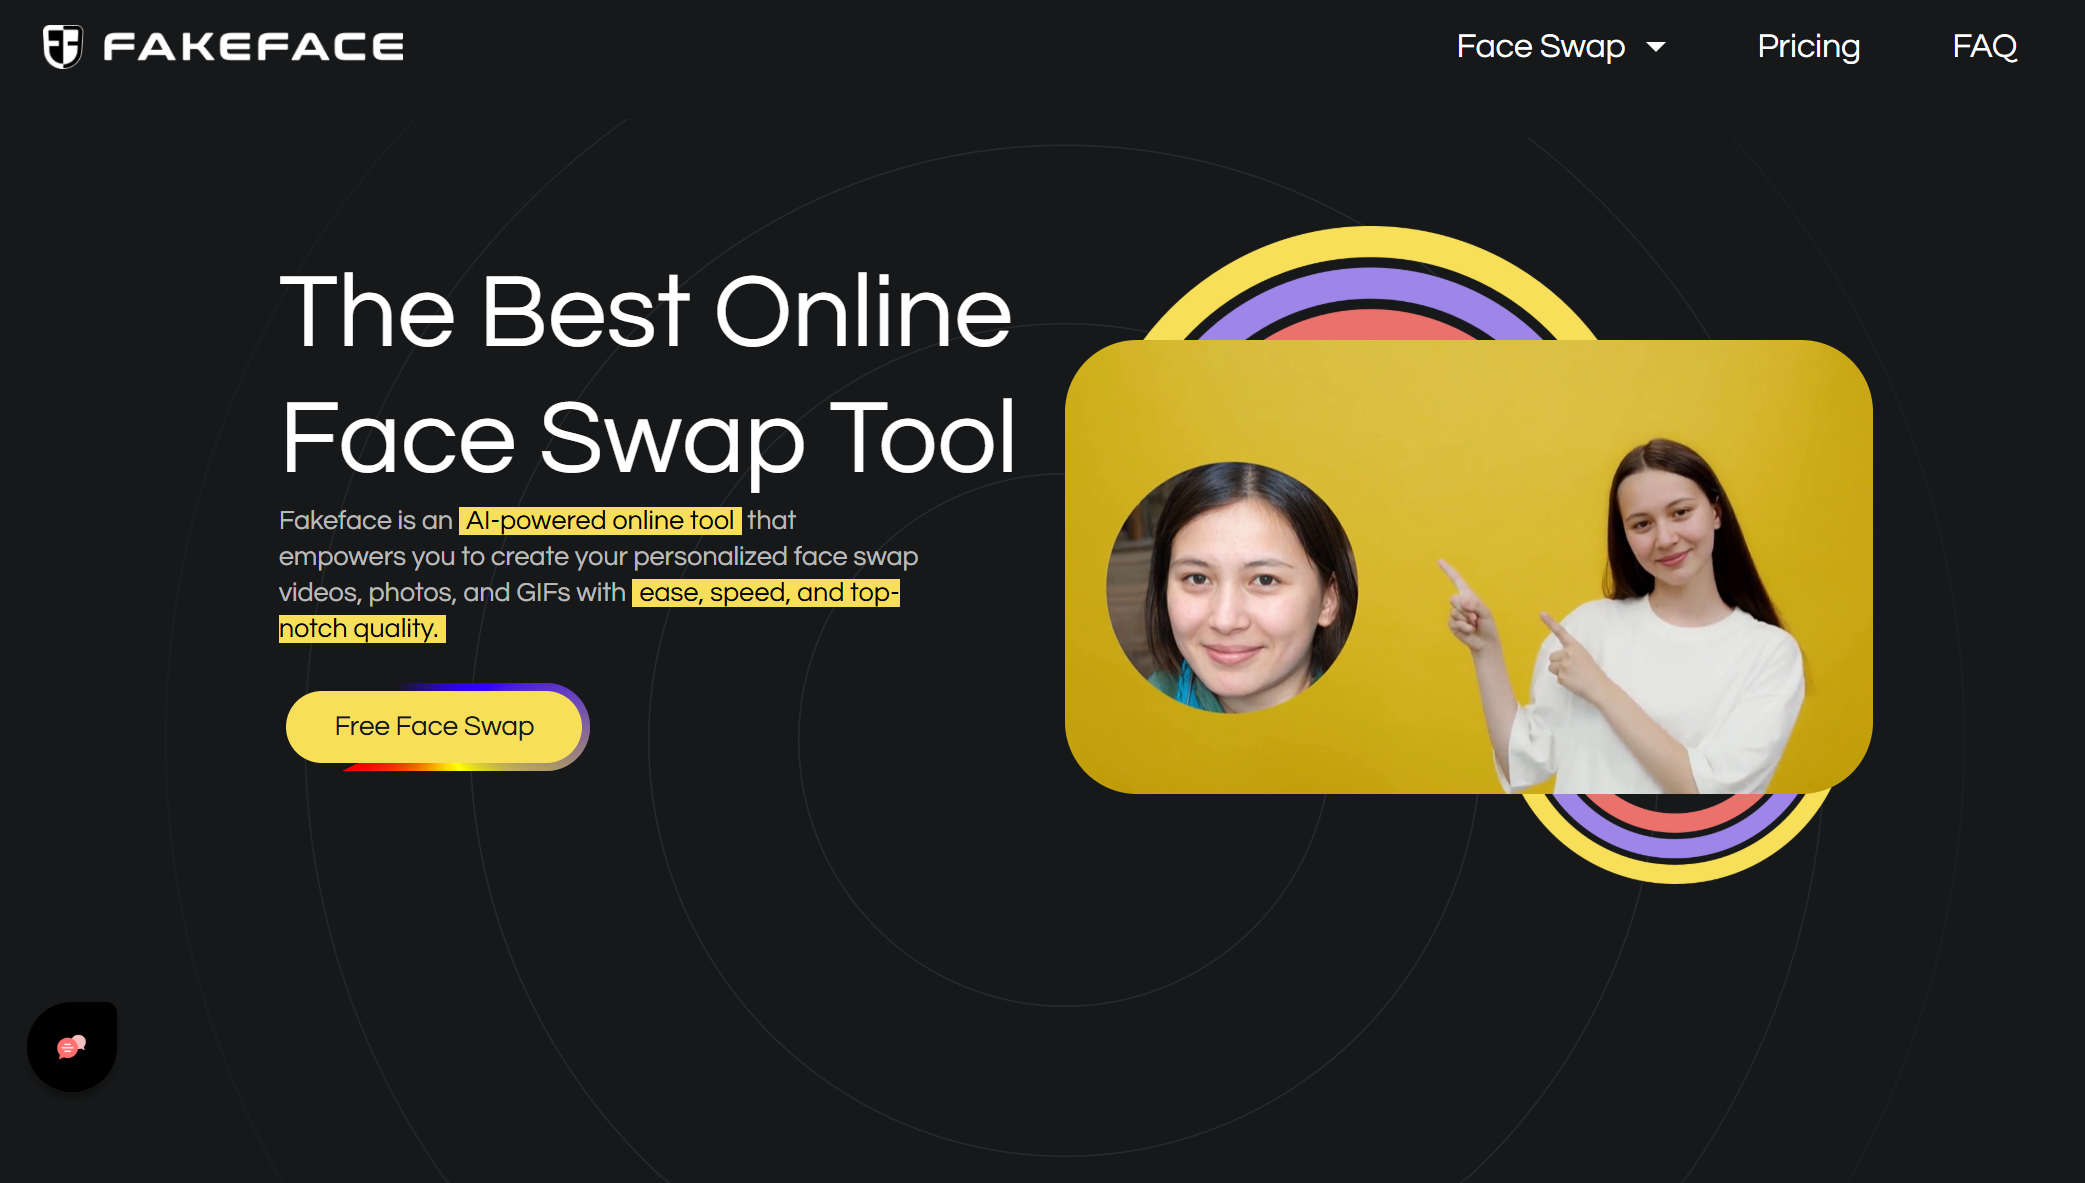The height and width of the screenshot is (1183, 2085).
Task: Click the highlighted 'ease, speed, and top-' phrase
Action: pos(766,593)
